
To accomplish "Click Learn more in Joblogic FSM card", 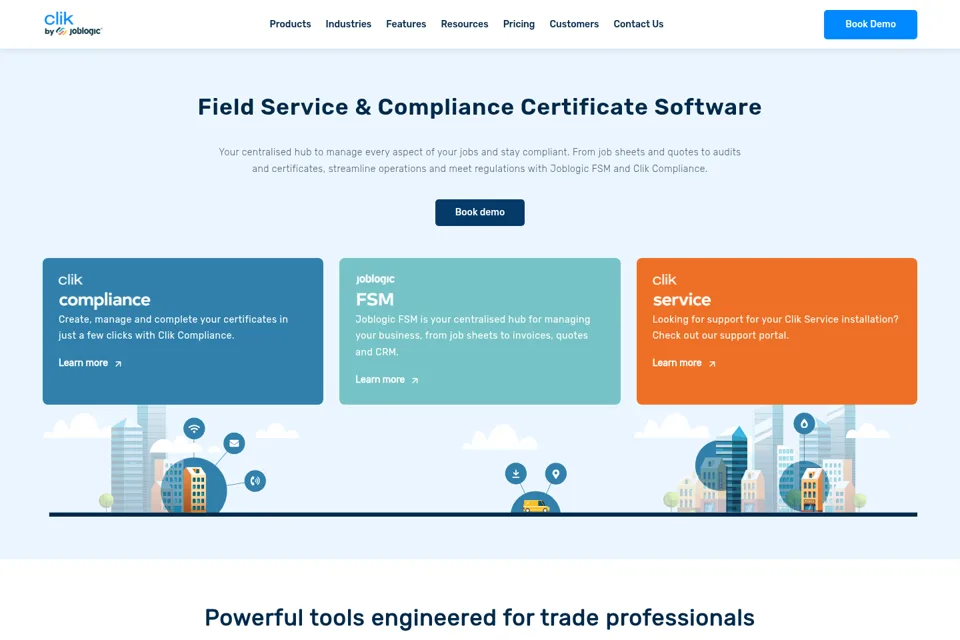I will (x=380, y=380).
